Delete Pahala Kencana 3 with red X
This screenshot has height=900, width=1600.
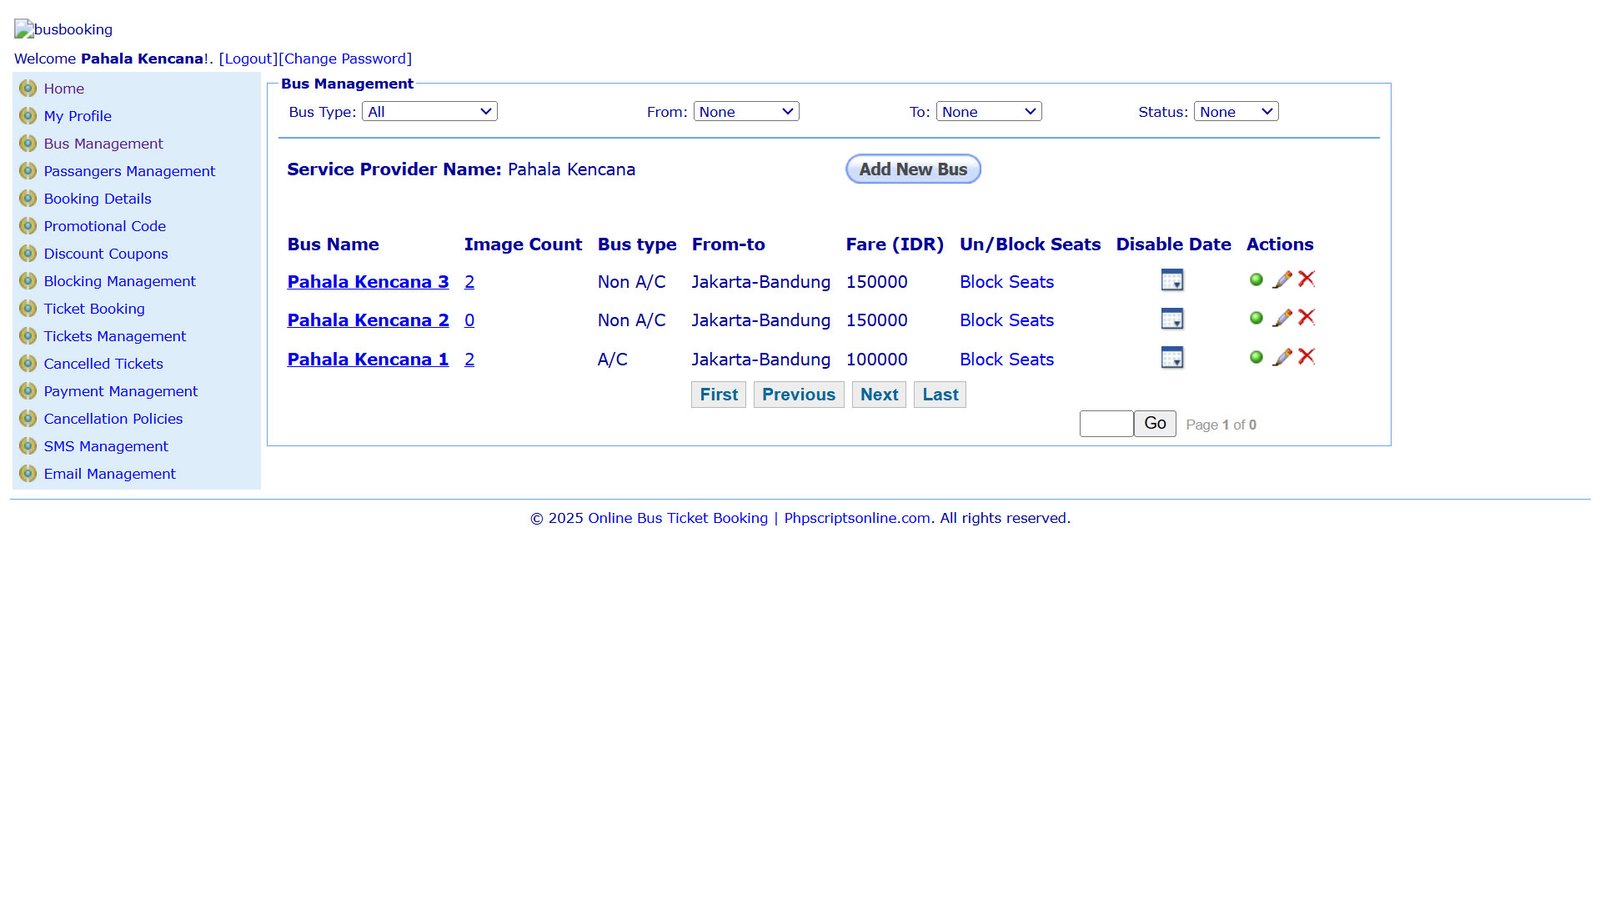point(1306,279)
